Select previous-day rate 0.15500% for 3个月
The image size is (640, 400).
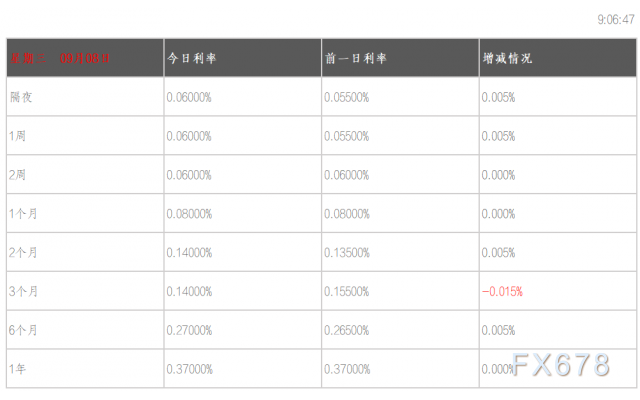tap(347, 292)
